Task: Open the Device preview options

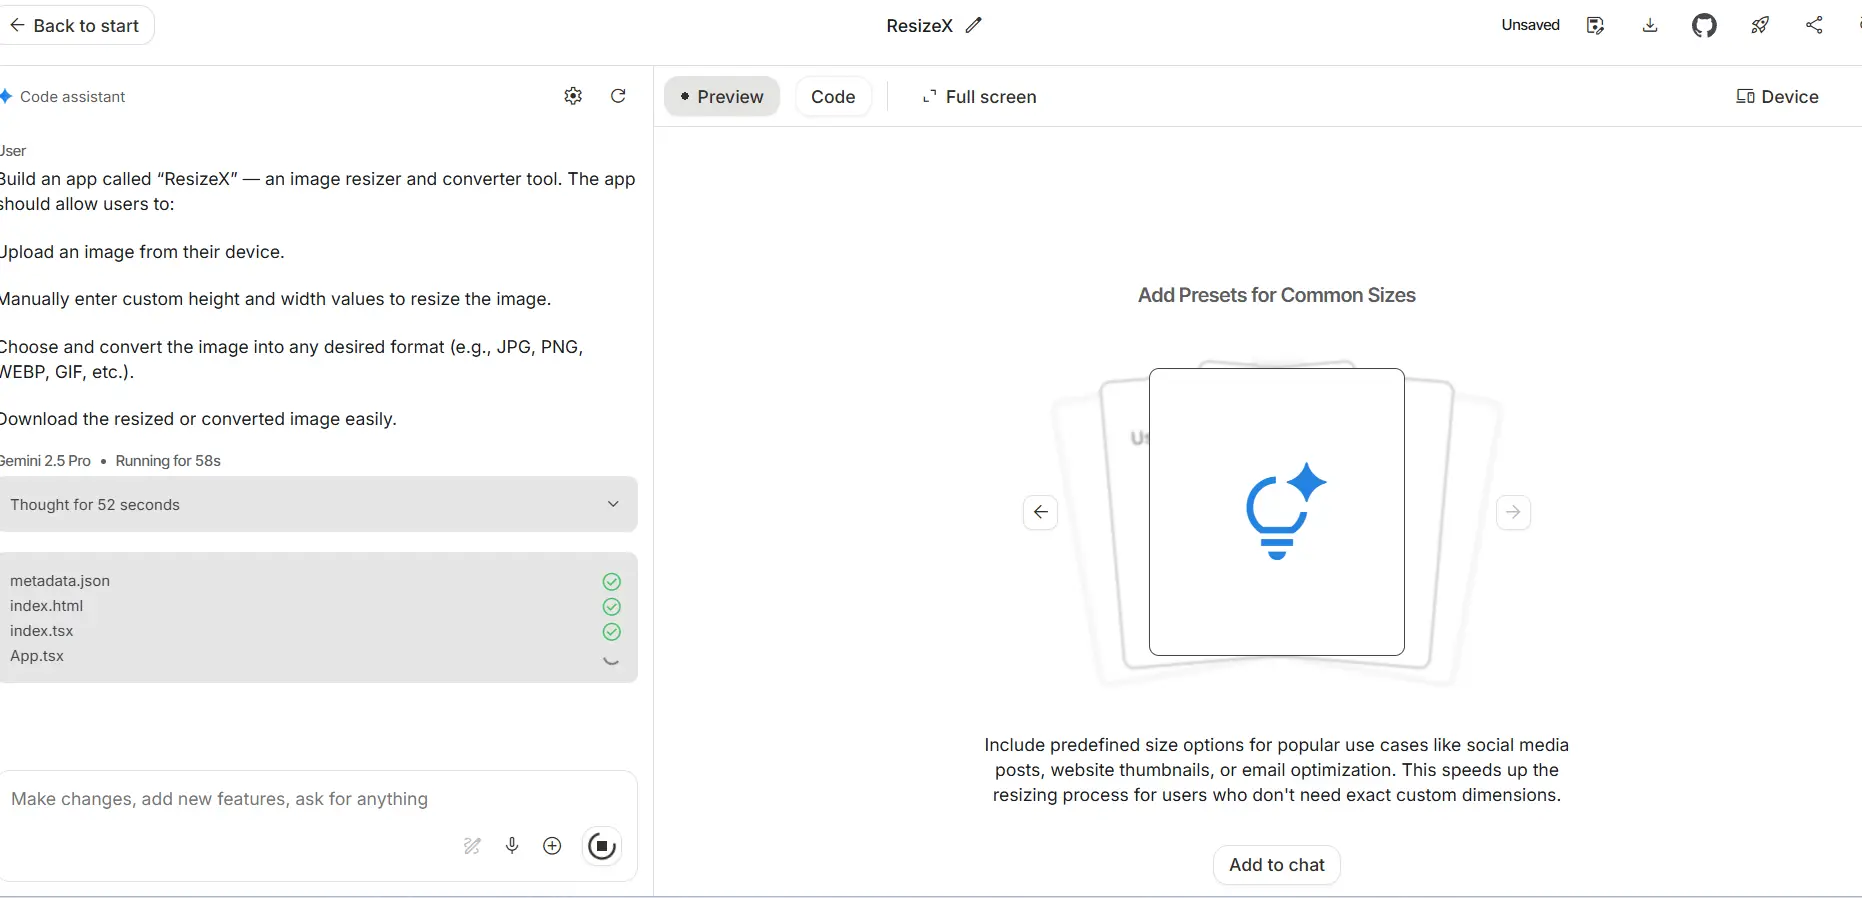Action: pos(1777,97)
